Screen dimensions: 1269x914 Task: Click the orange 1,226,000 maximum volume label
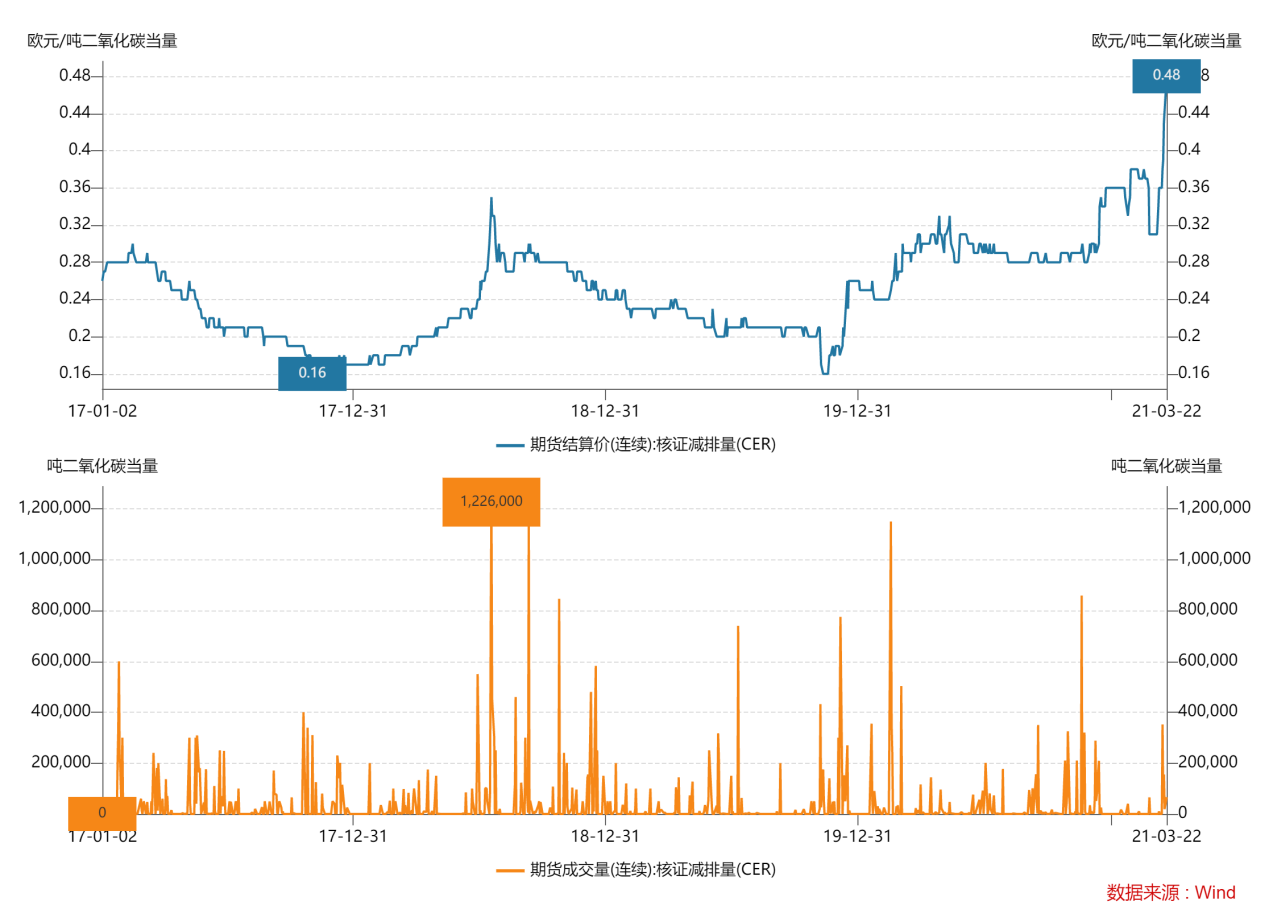pos(491,501)
